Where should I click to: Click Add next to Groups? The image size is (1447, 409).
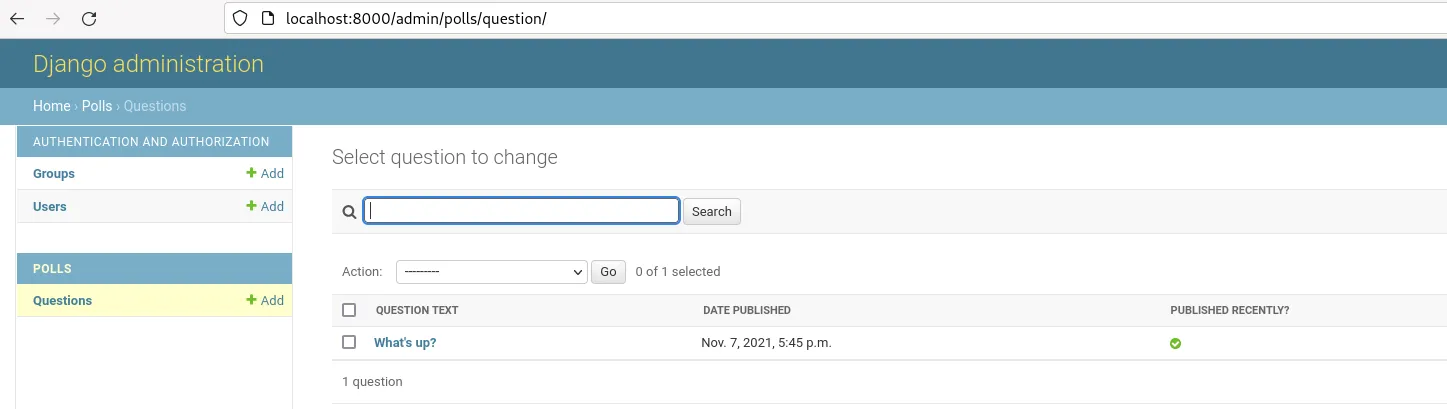265,174
